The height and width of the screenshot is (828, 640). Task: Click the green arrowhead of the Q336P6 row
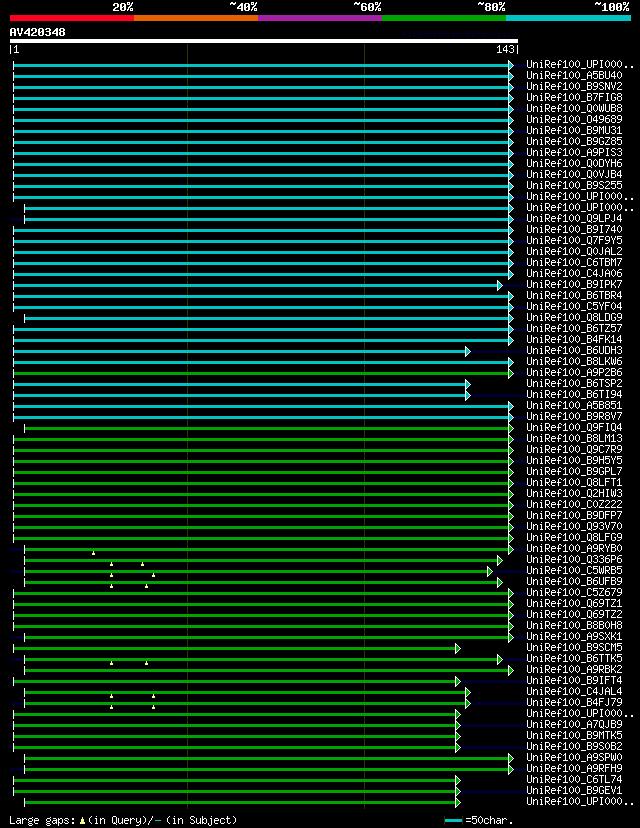point(500,560)
